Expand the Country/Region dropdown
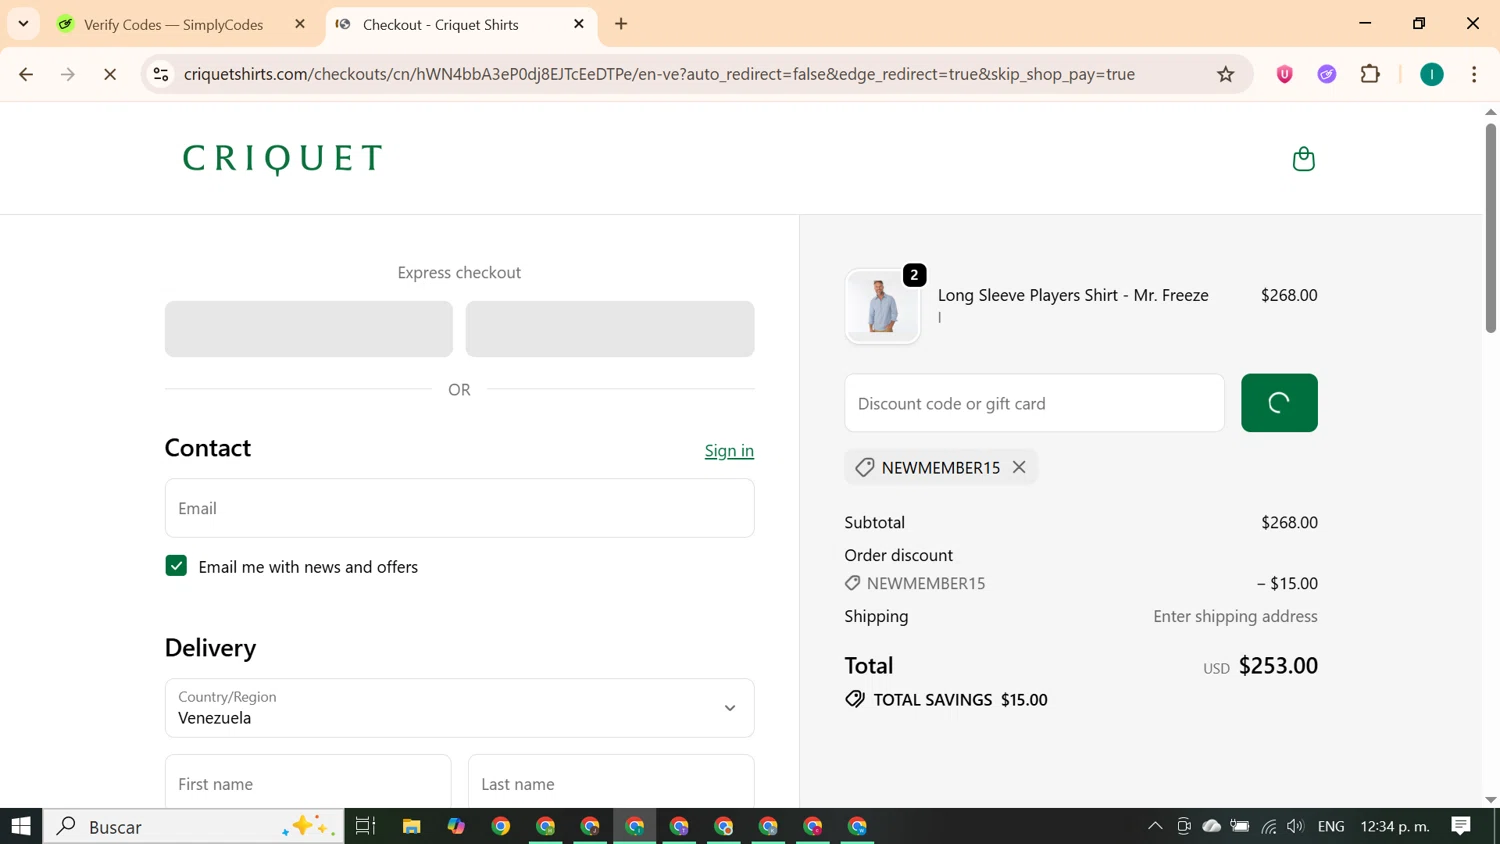This screenshot has height=844, width=1500. pyautogui.click(x=459, y=708)
